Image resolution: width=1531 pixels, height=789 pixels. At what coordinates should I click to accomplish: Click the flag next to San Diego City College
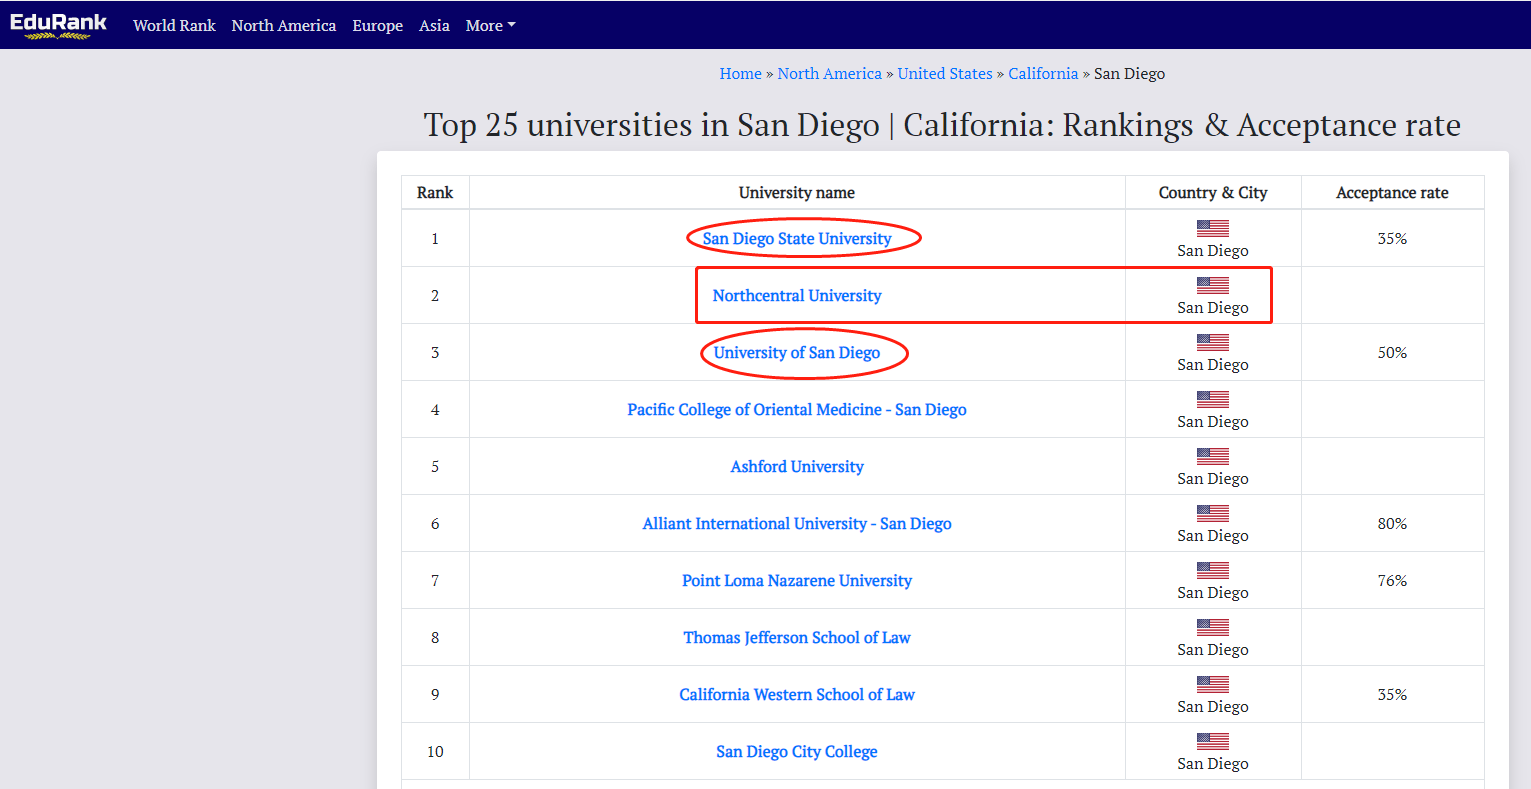click(x=1212, y=741)
